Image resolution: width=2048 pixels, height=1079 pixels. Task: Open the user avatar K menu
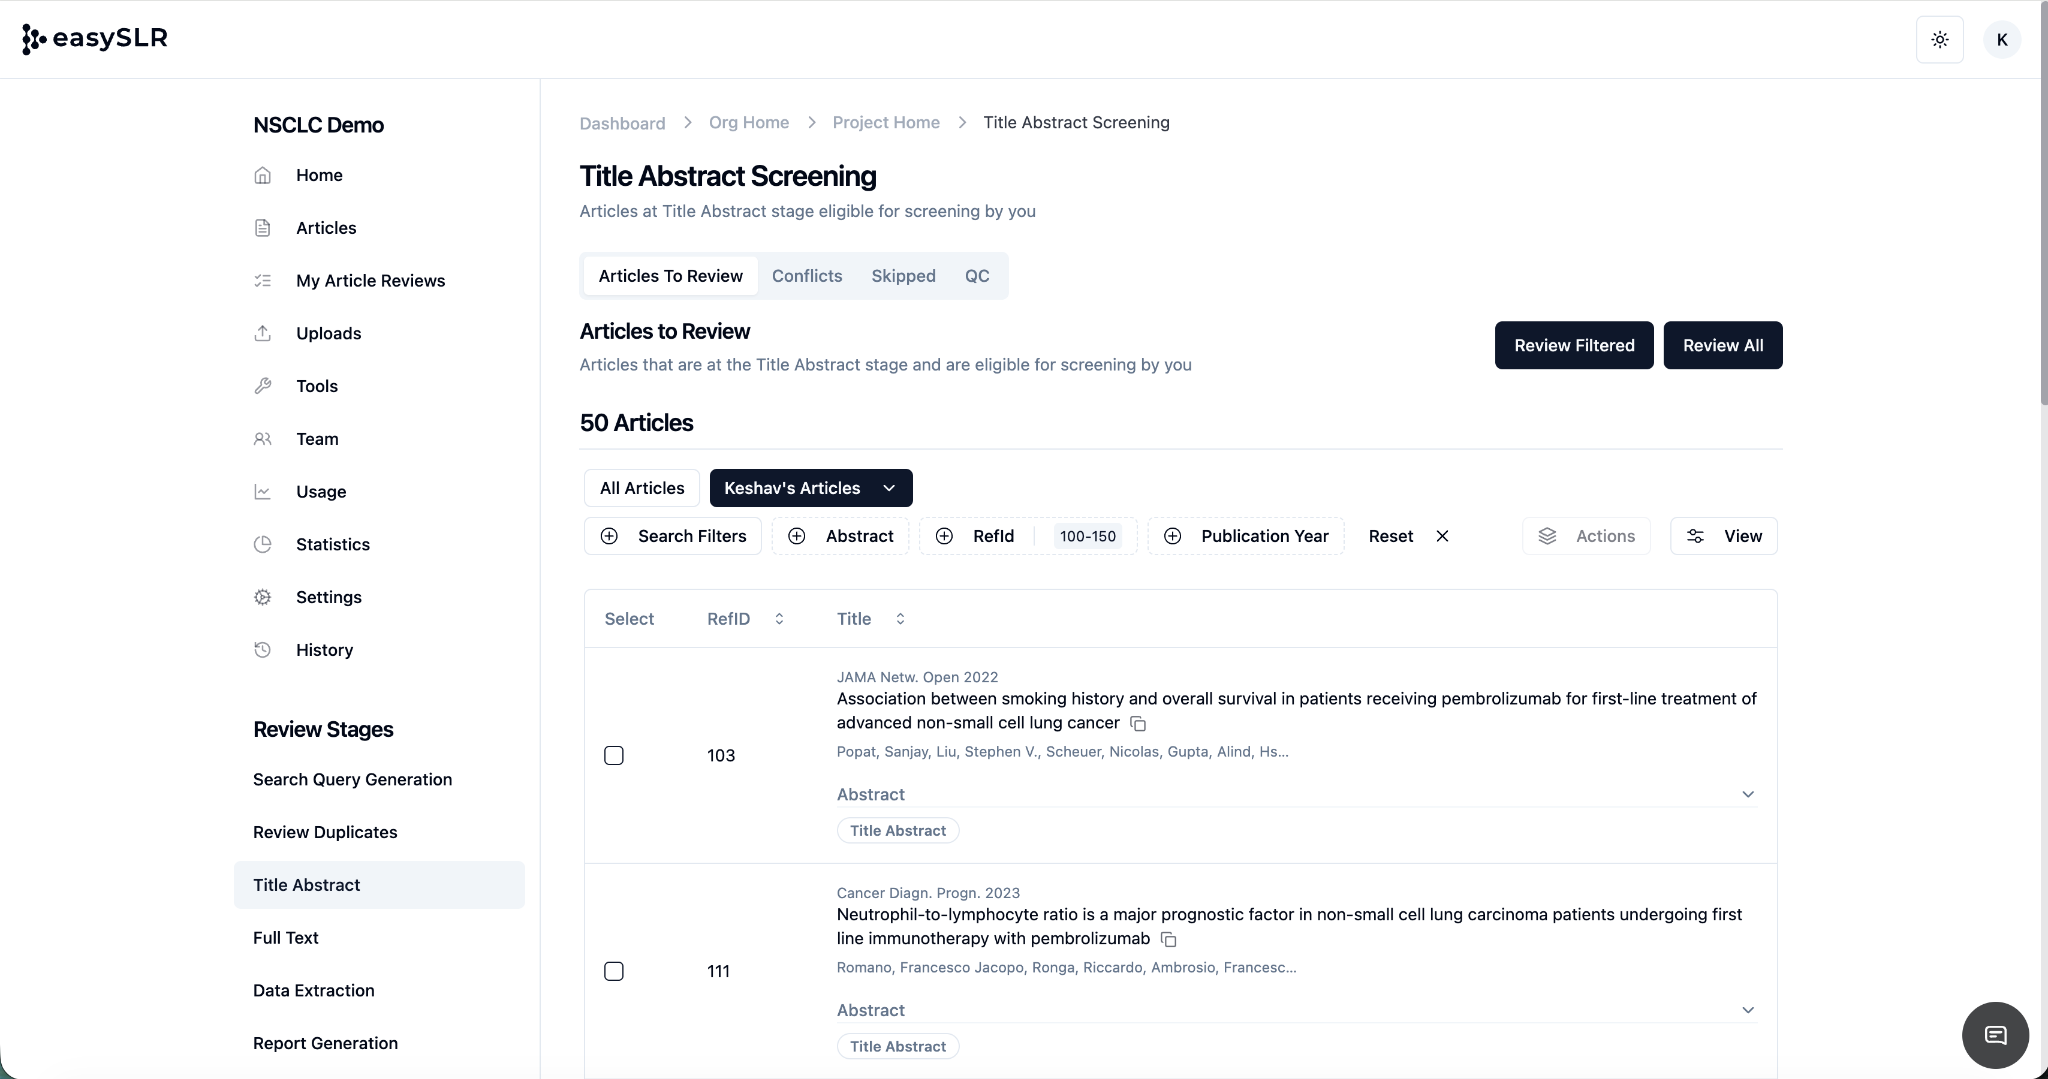[x=2001, y=40]
